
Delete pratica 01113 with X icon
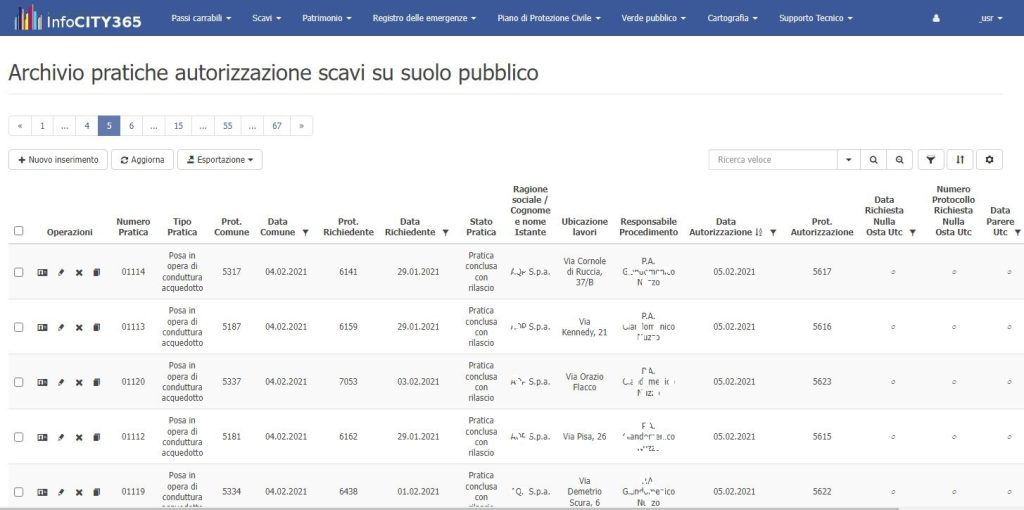79,327
